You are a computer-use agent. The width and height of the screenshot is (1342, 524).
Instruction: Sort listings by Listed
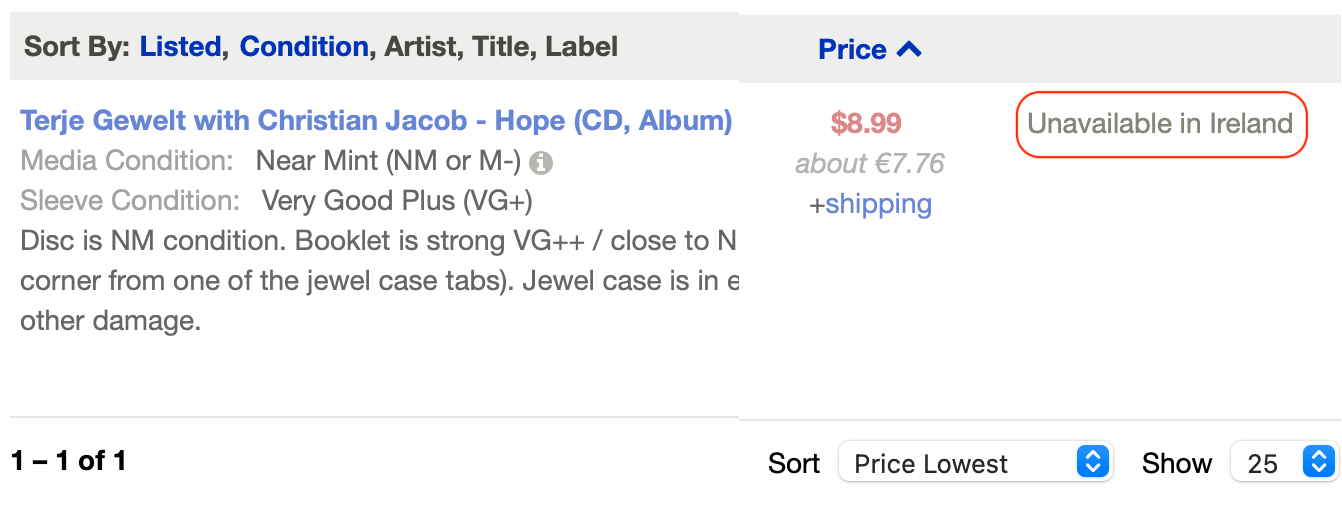180,46
